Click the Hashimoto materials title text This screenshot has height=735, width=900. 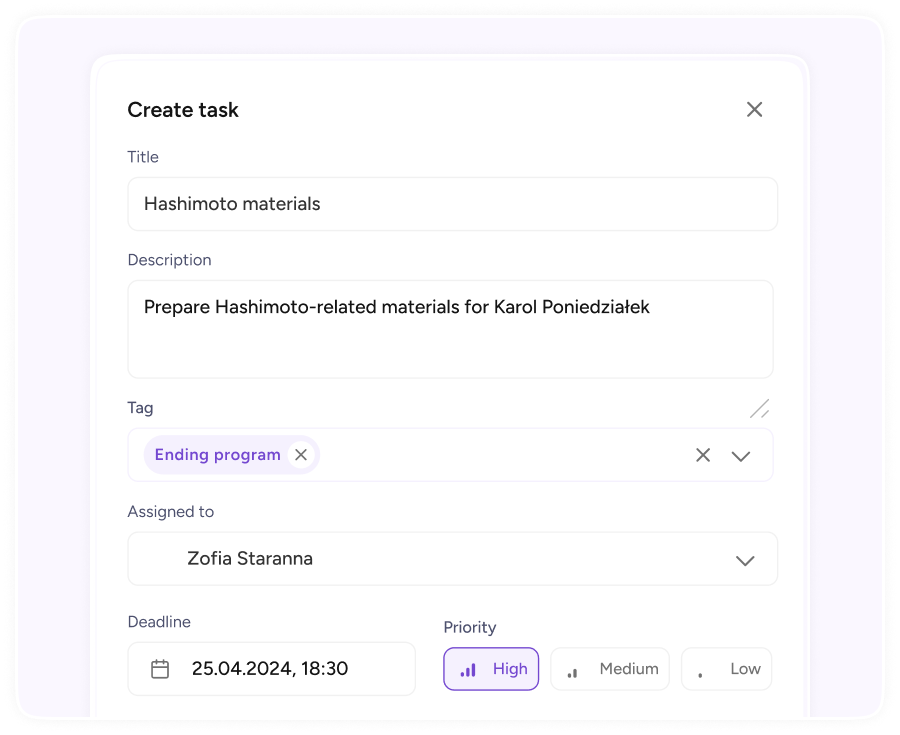pyautogui.click(x=232, y=204)
